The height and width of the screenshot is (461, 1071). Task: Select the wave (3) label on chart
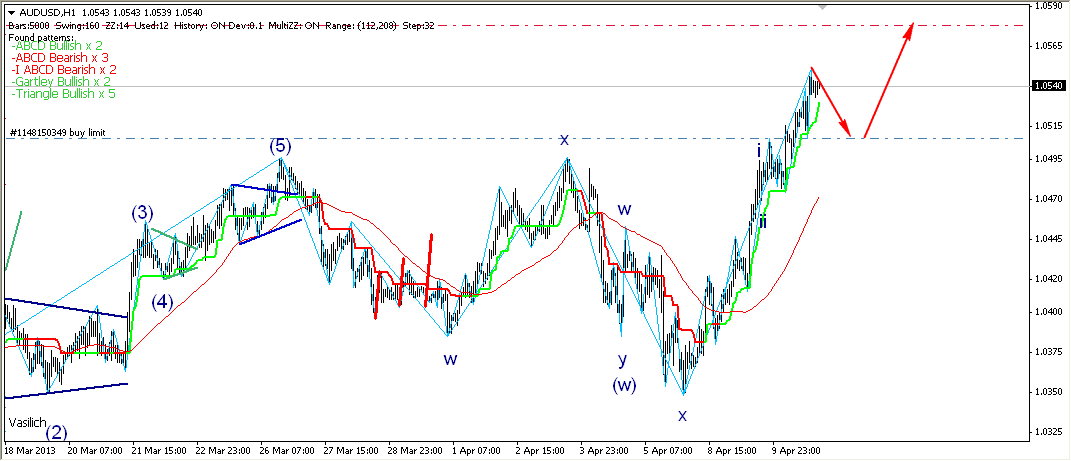click(x=141, y=212)
